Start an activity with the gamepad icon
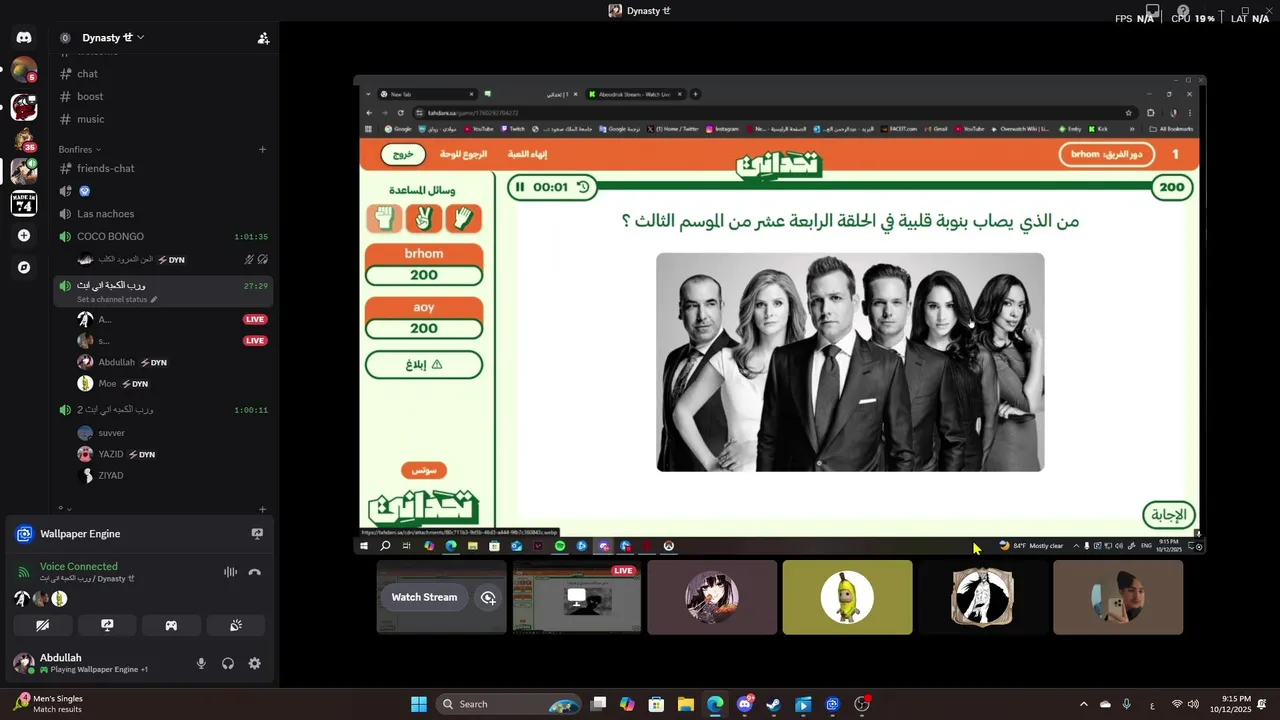Viewport: 1280px width, 720px height. pos(171,625)
